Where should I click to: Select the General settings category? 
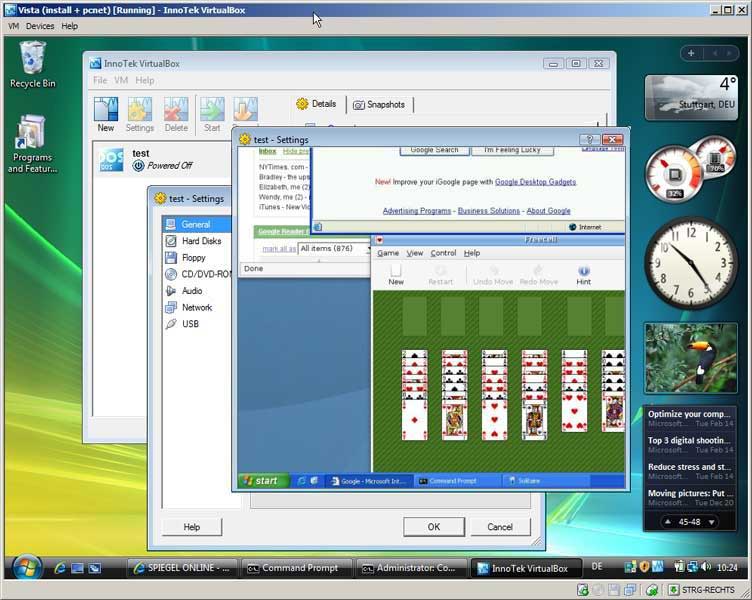click(x=197, y=224)
